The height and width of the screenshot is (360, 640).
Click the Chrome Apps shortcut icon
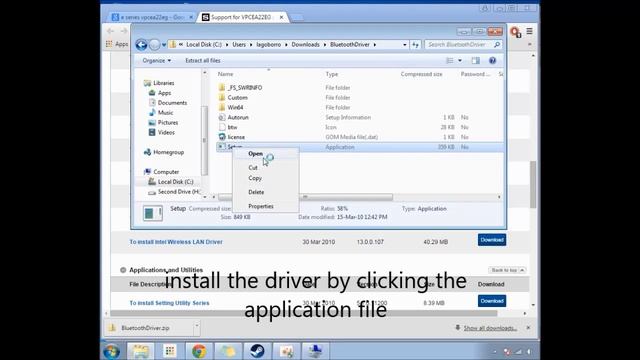pos(109,44)
